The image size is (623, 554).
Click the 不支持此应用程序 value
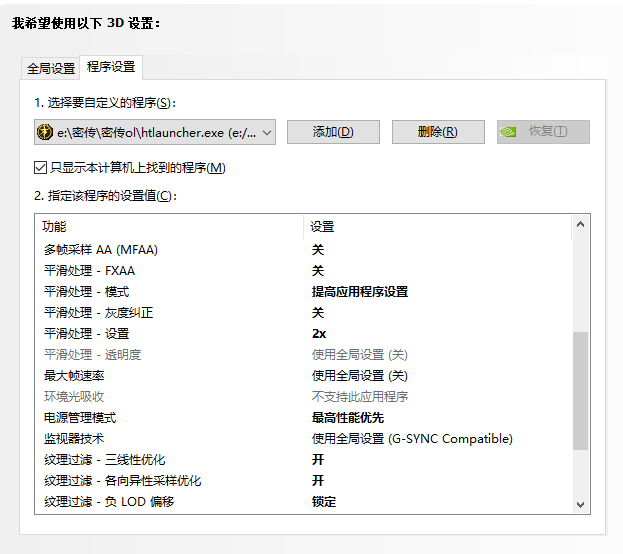[x=360, y=397]
